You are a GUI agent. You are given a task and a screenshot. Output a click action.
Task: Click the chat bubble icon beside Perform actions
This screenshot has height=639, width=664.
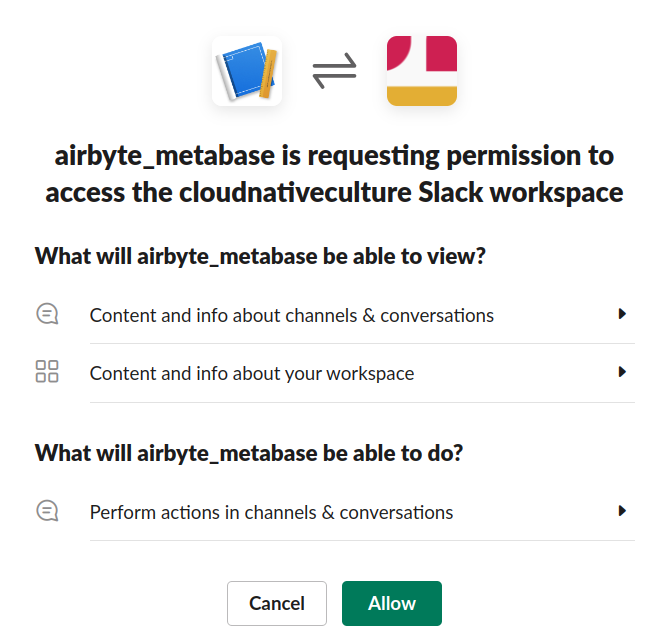click(x=47, y=511)
